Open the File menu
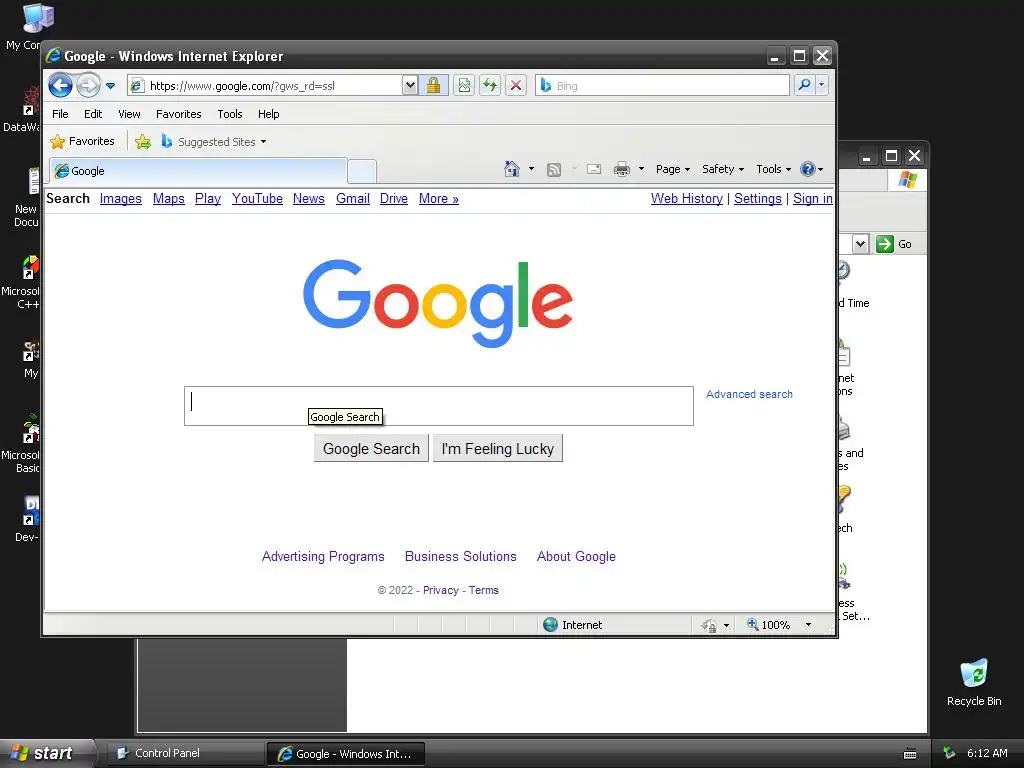This screenshot has width=1024, height=768. pyautogui.click(x=60, y=114)
